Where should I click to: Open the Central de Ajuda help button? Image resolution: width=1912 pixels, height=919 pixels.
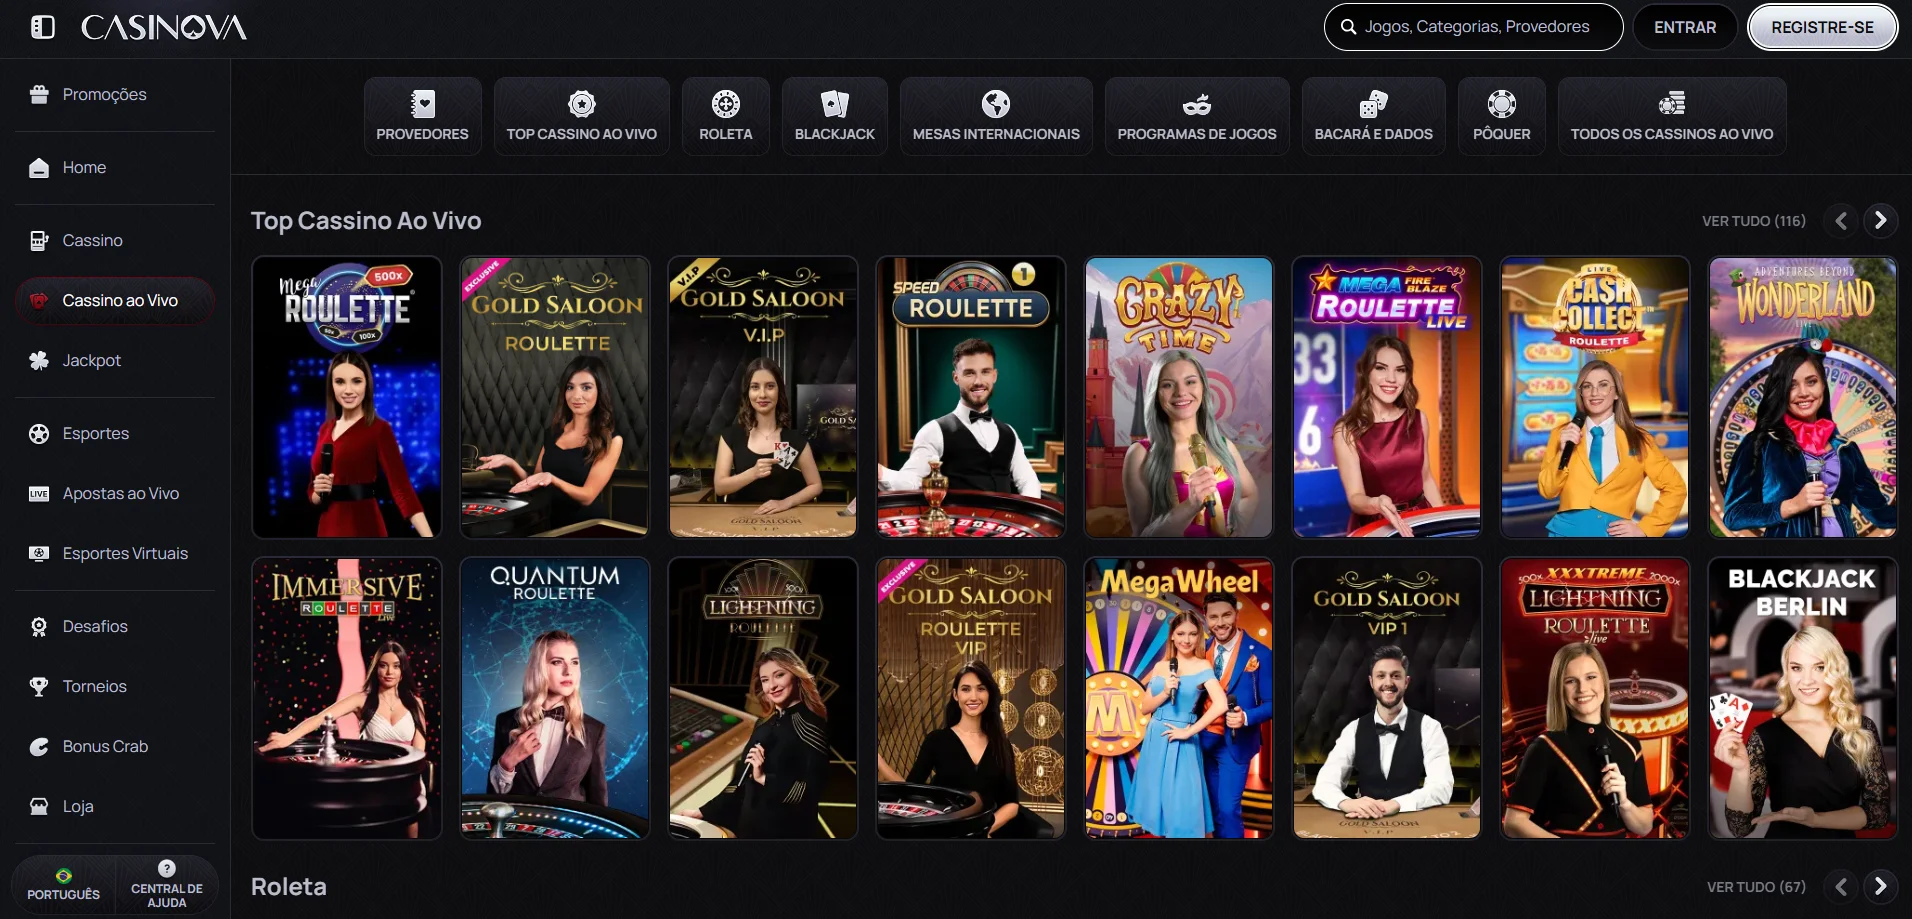(167, 884)
